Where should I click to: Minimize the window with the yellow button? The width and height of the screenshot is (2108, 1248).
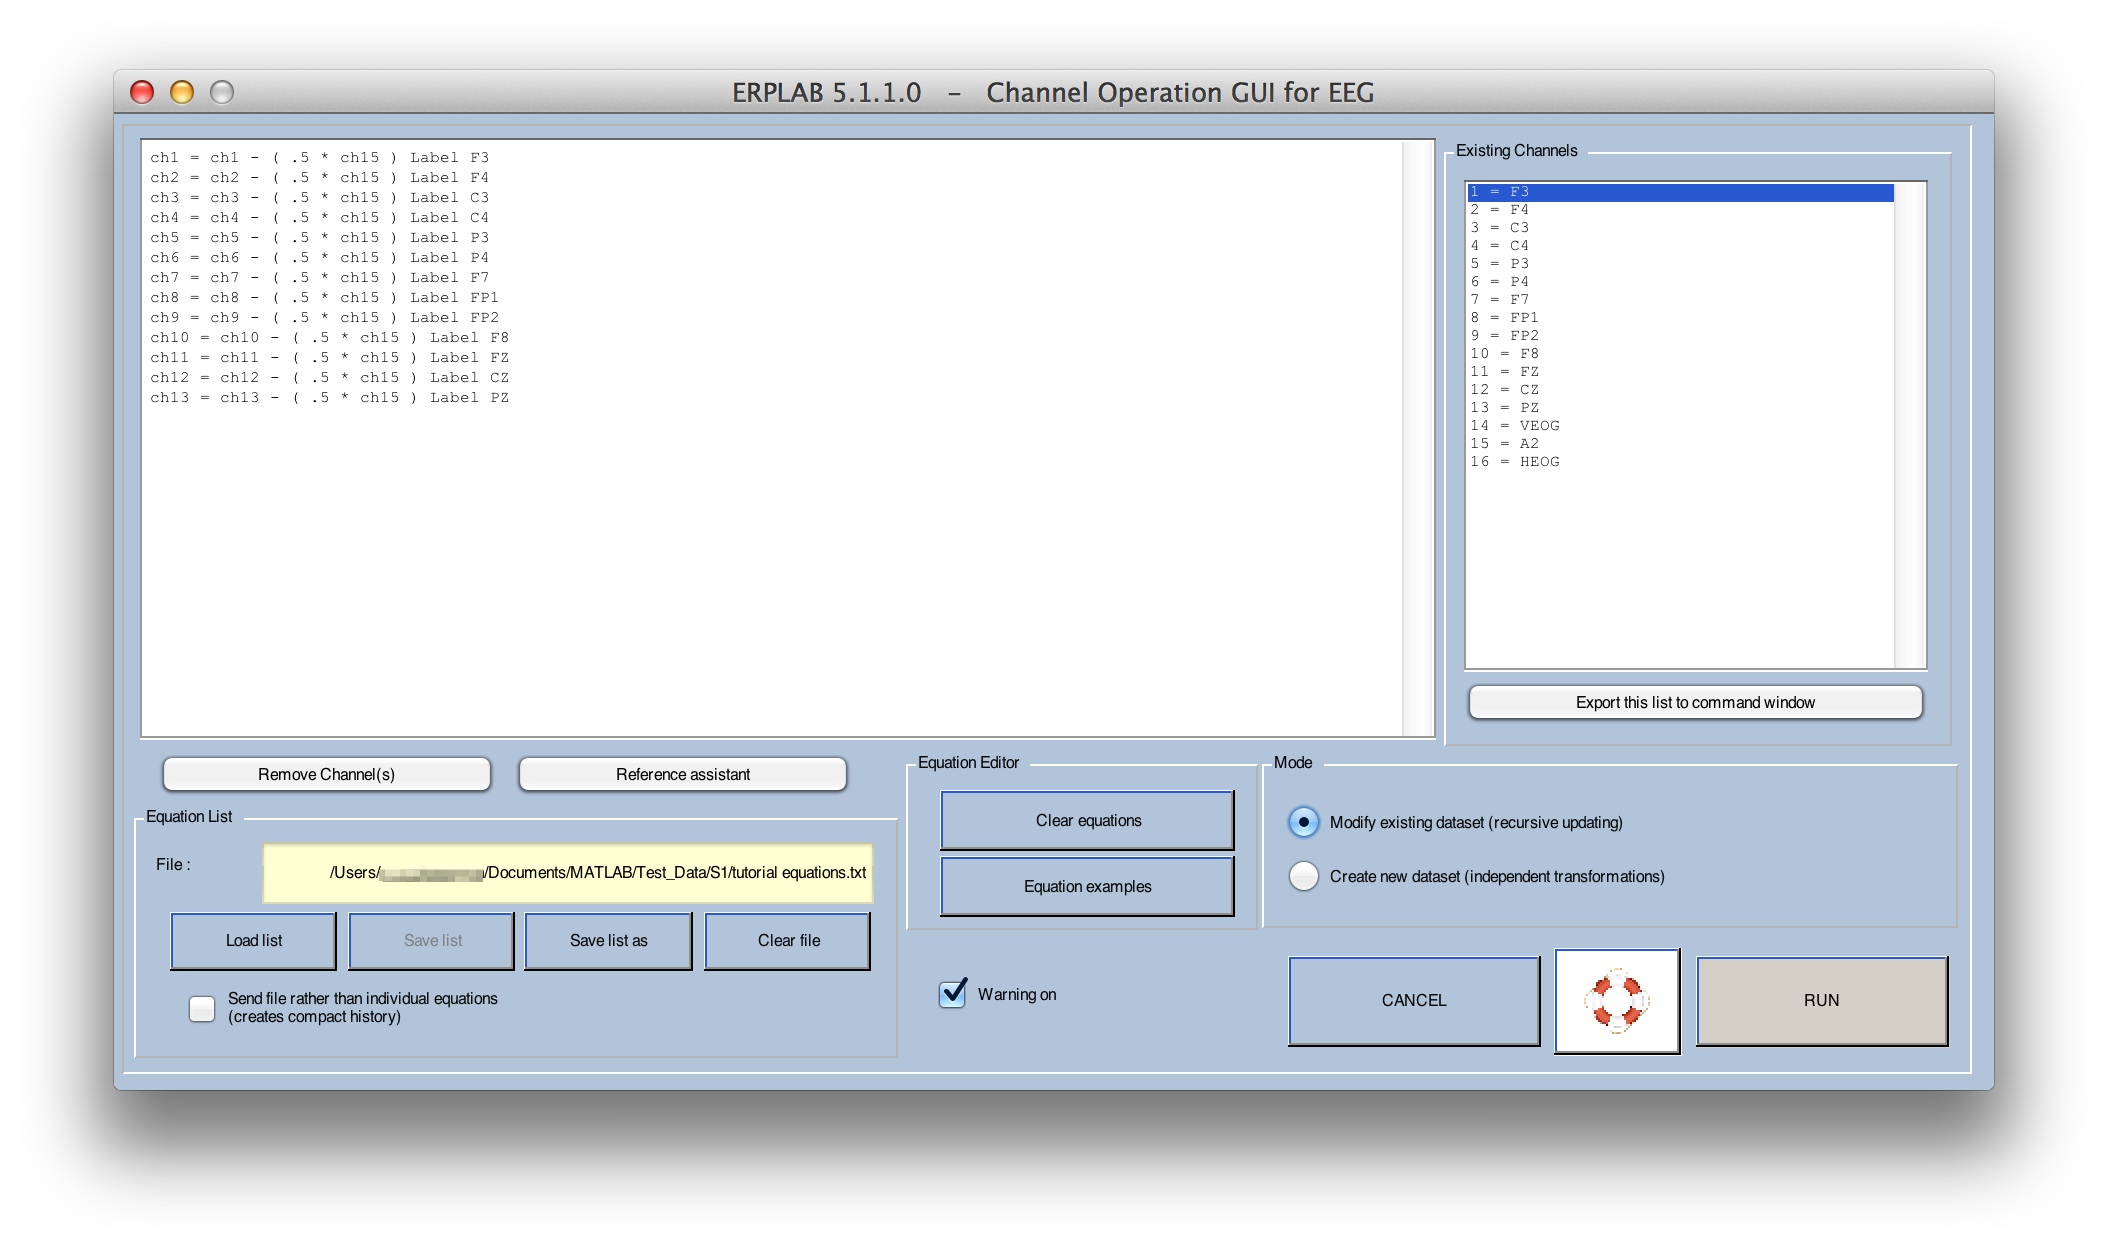tap(182, 92)
